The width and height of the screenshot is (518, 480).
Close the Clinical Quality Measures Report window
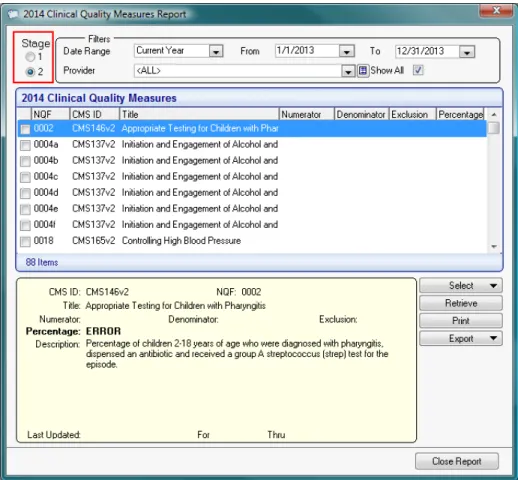(496, 11)
